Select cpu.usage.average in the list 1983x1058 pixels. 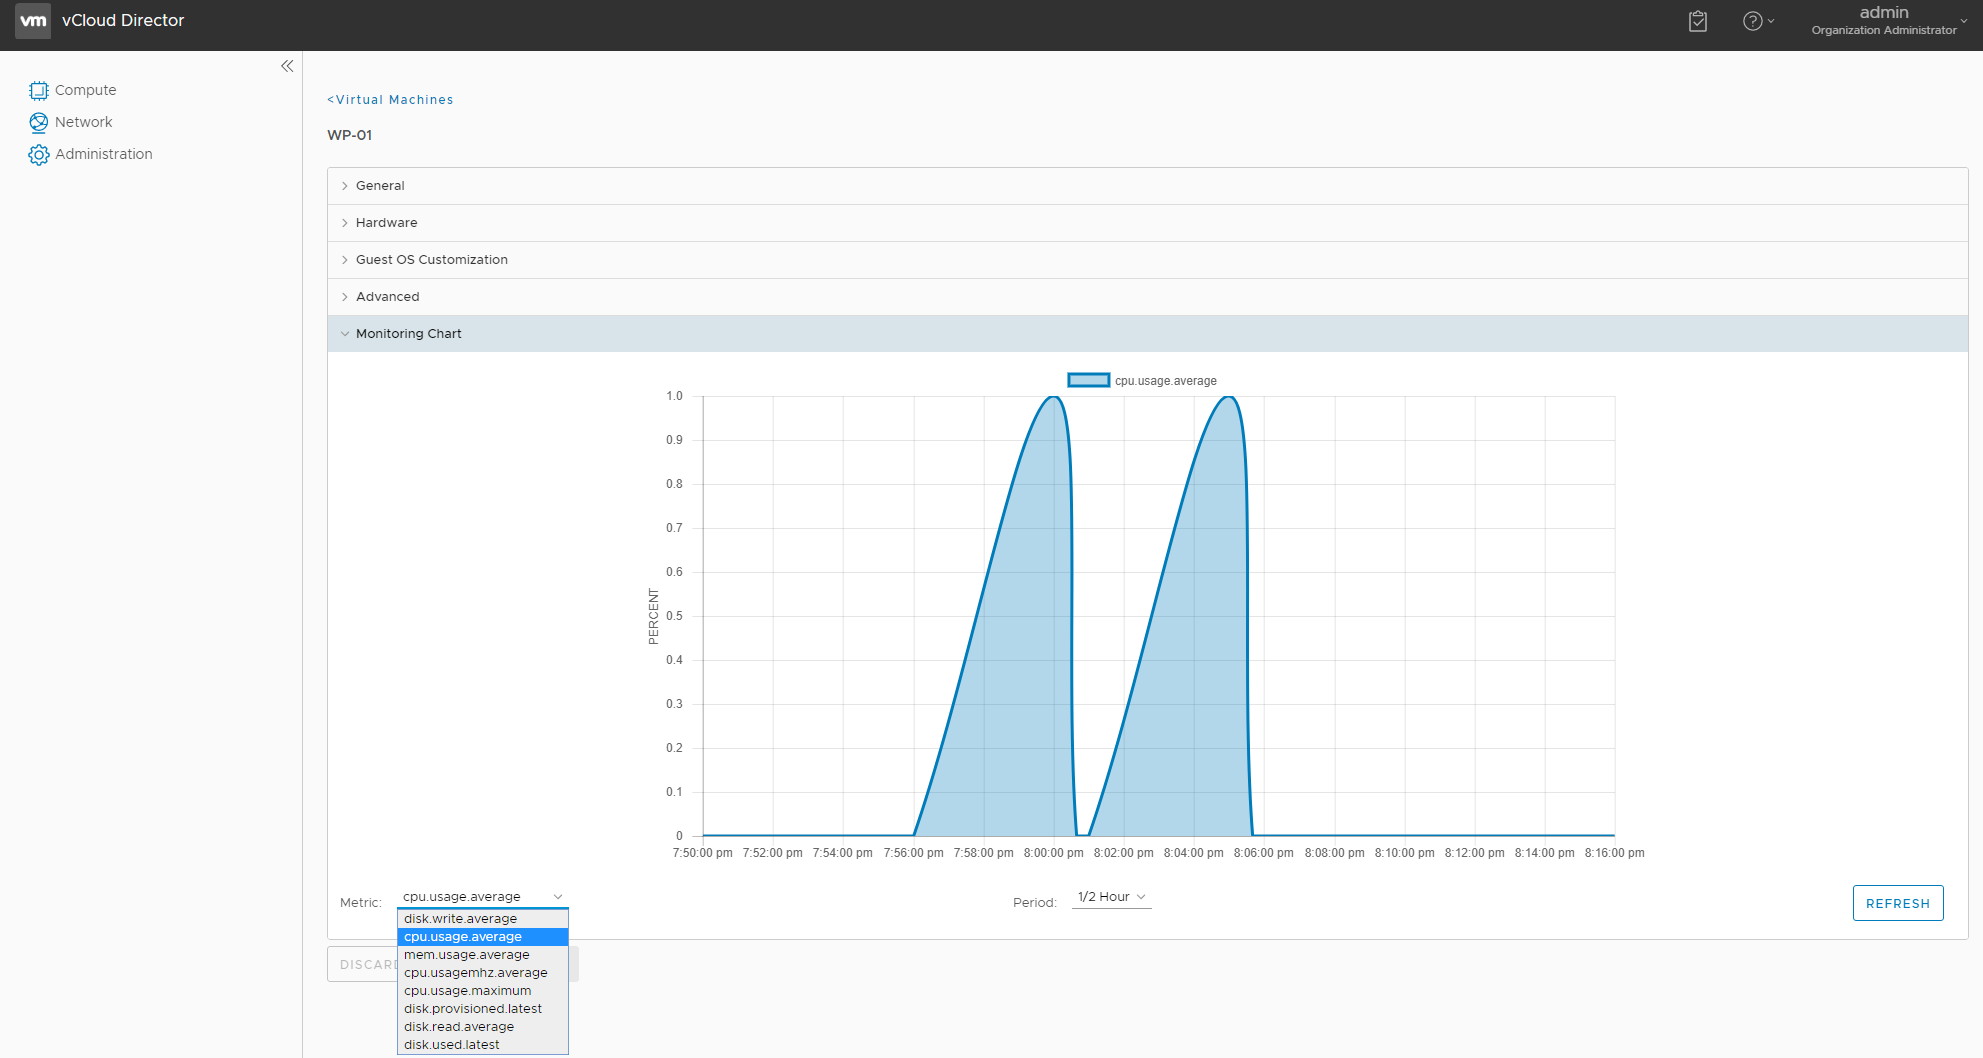click(483, 937)
